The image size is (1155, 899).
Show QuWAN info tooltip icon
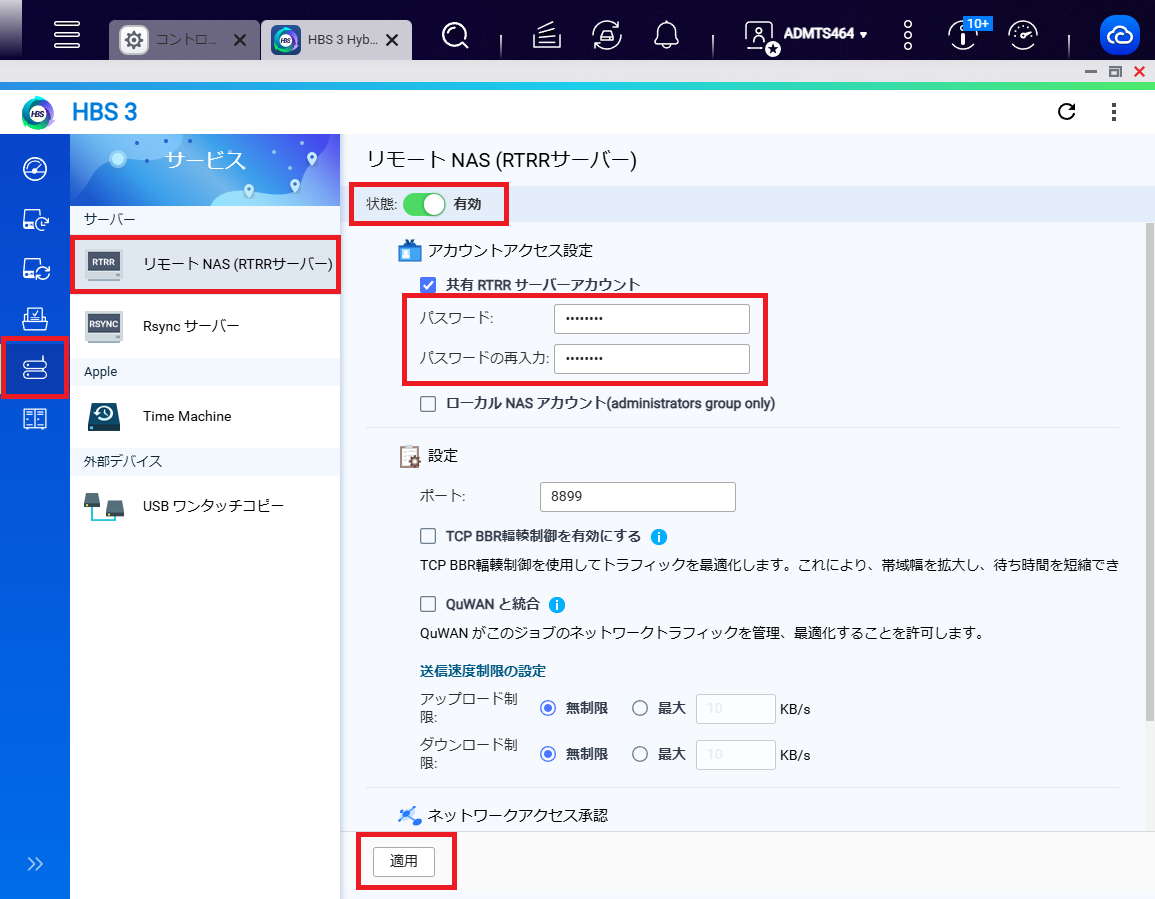point(558,605)
